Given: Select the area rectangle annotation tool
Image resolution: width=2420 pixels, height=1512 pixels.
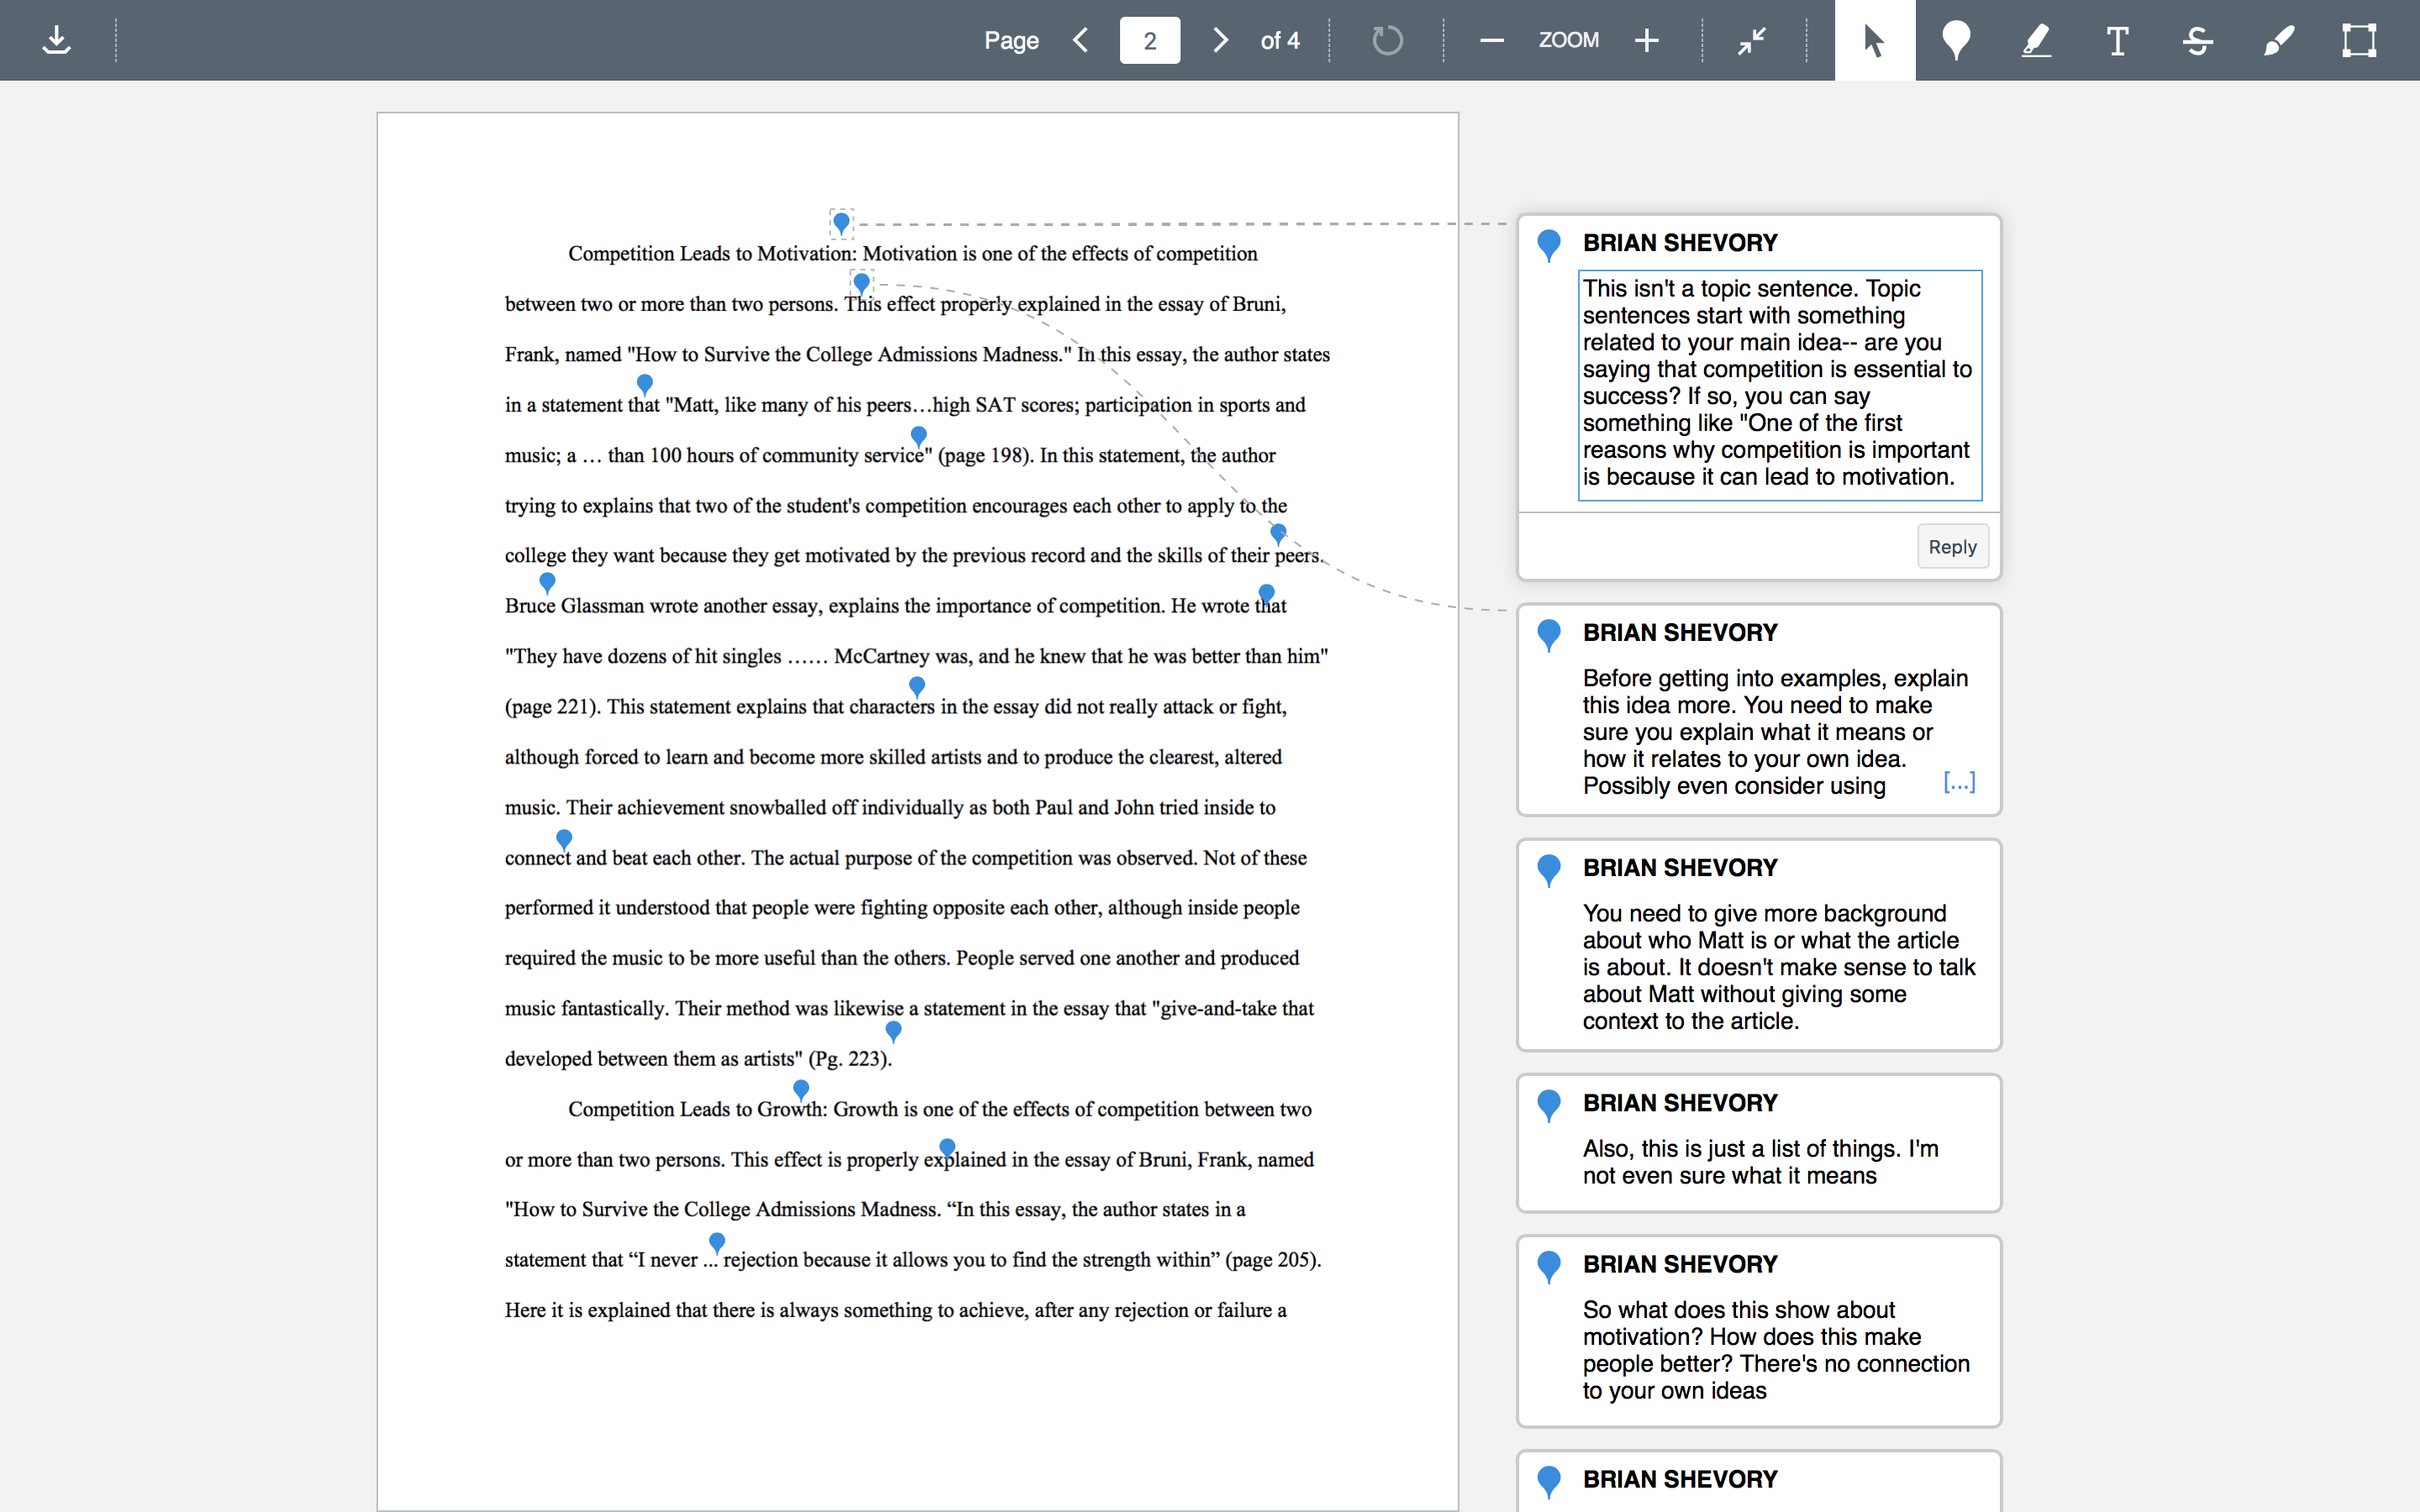Looking at the screenshot, I should click(2359, 40).
